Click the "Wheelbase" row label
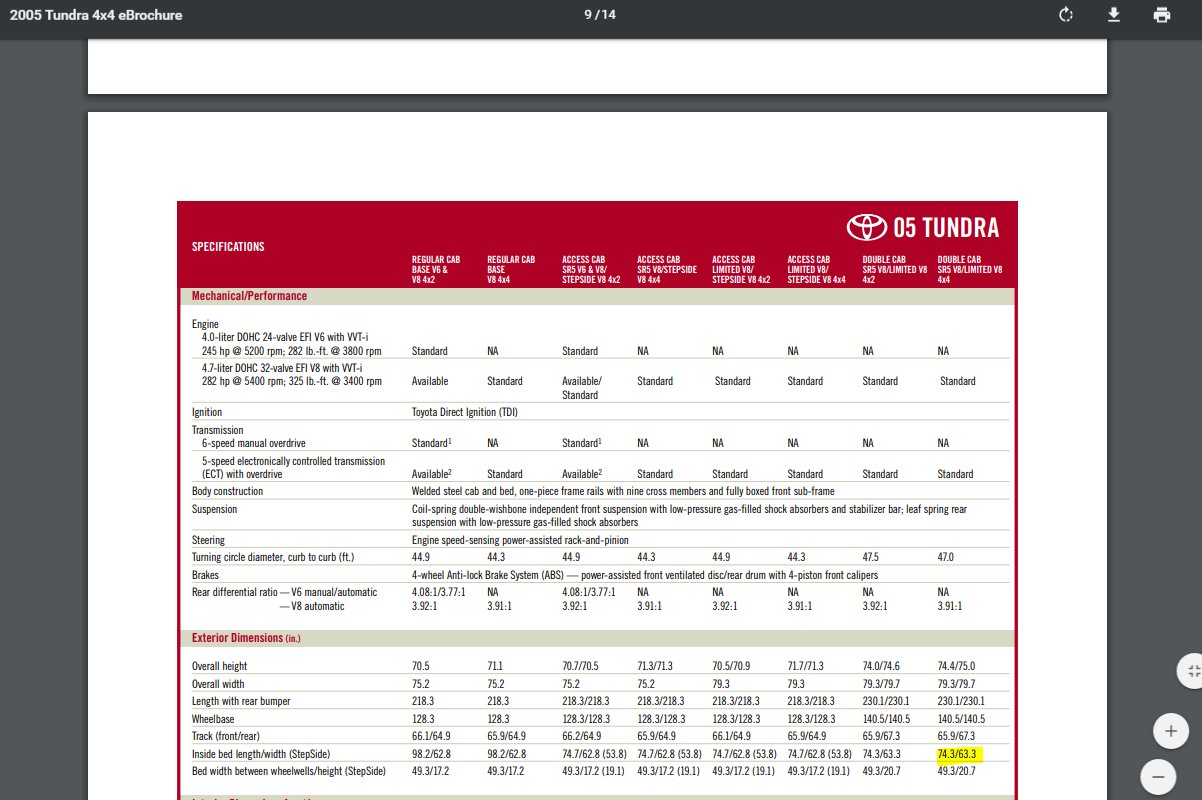The height and width of the screenshot is (800, 1202). pyautogui.click(x=213, y=719)
